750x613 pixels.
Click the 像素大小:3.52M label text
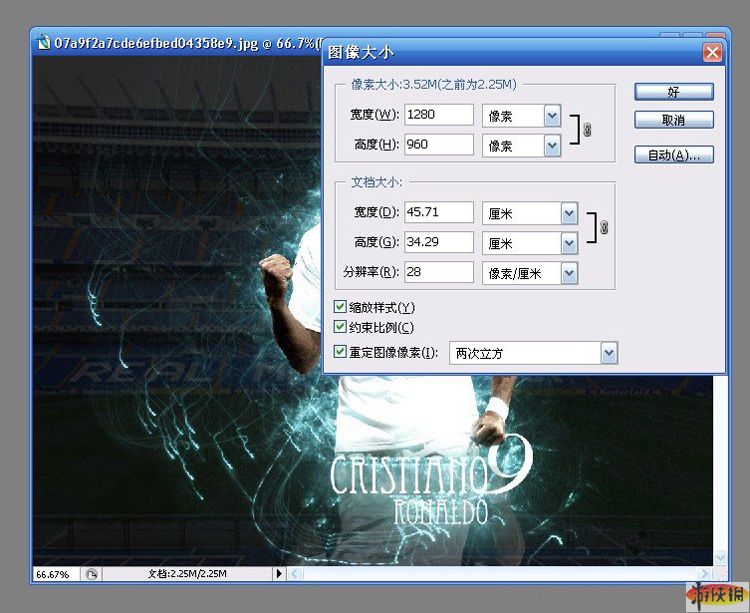[x=433, y=85]
